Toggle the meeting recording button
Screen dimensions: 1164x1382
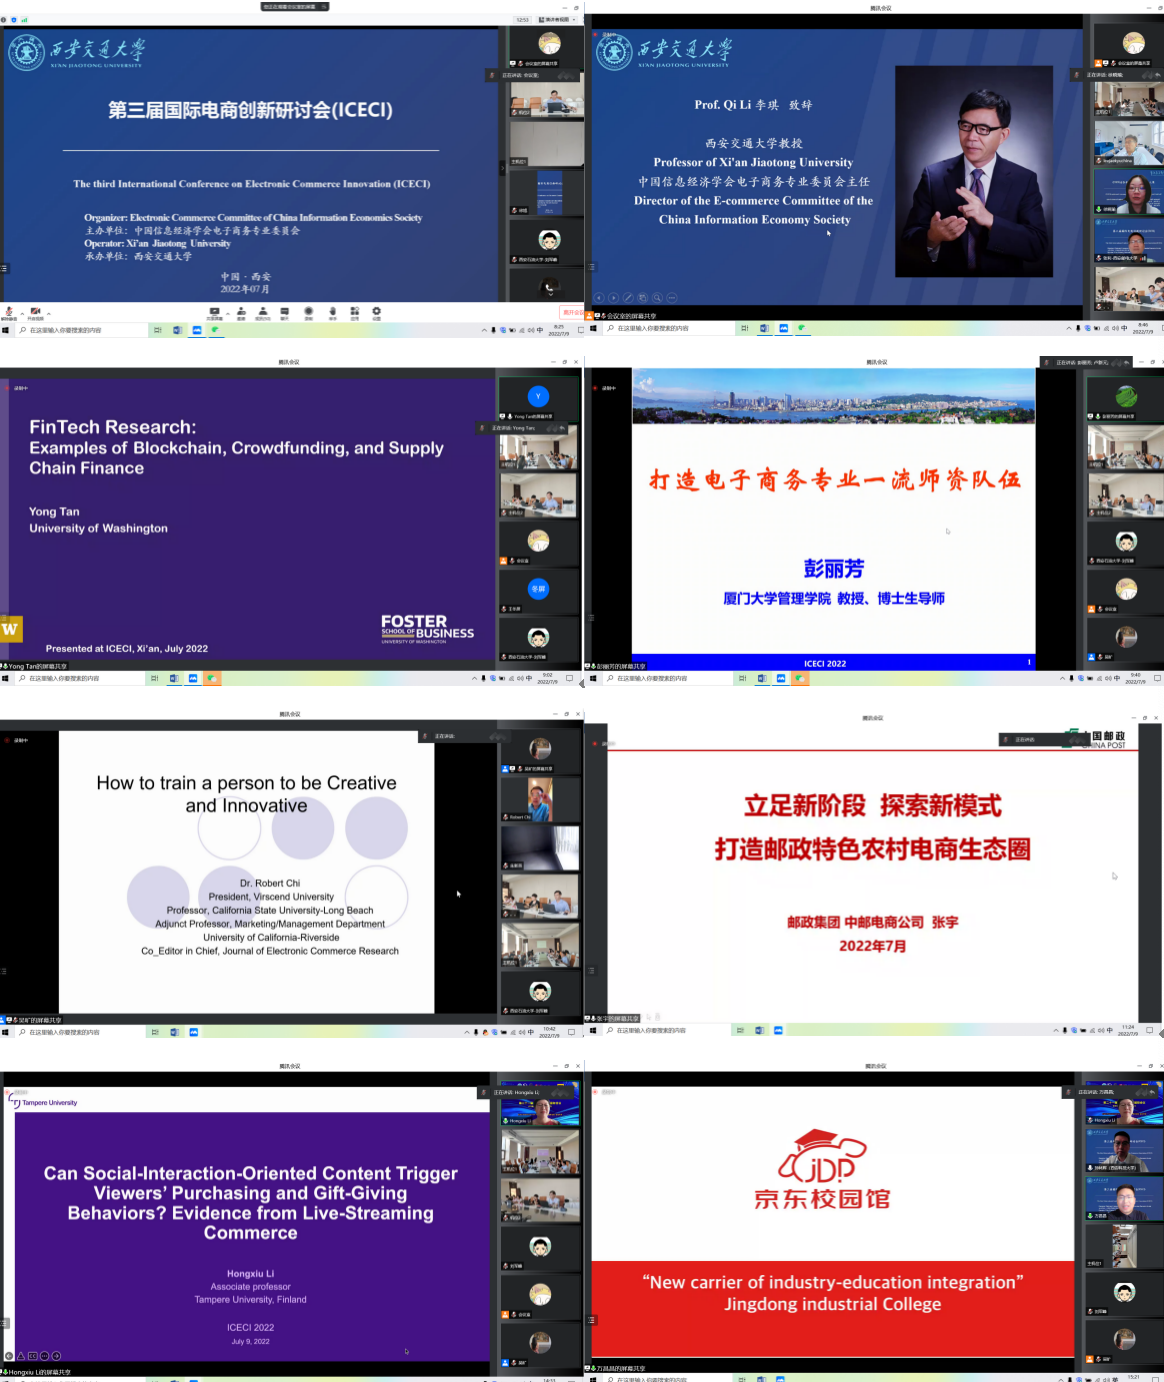pos(309,312)
